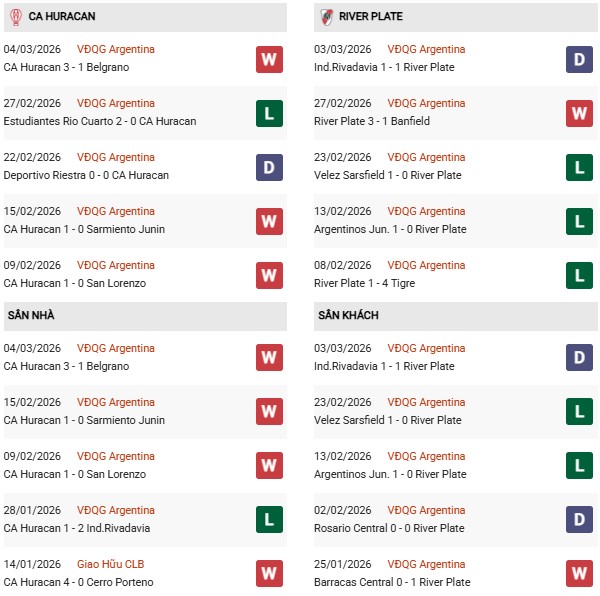The width and height of the screenshot is (600, 596).
Task: Click the L badge for Huracan 1-2 Ind.Rivadavia
Action: point(269,520)
